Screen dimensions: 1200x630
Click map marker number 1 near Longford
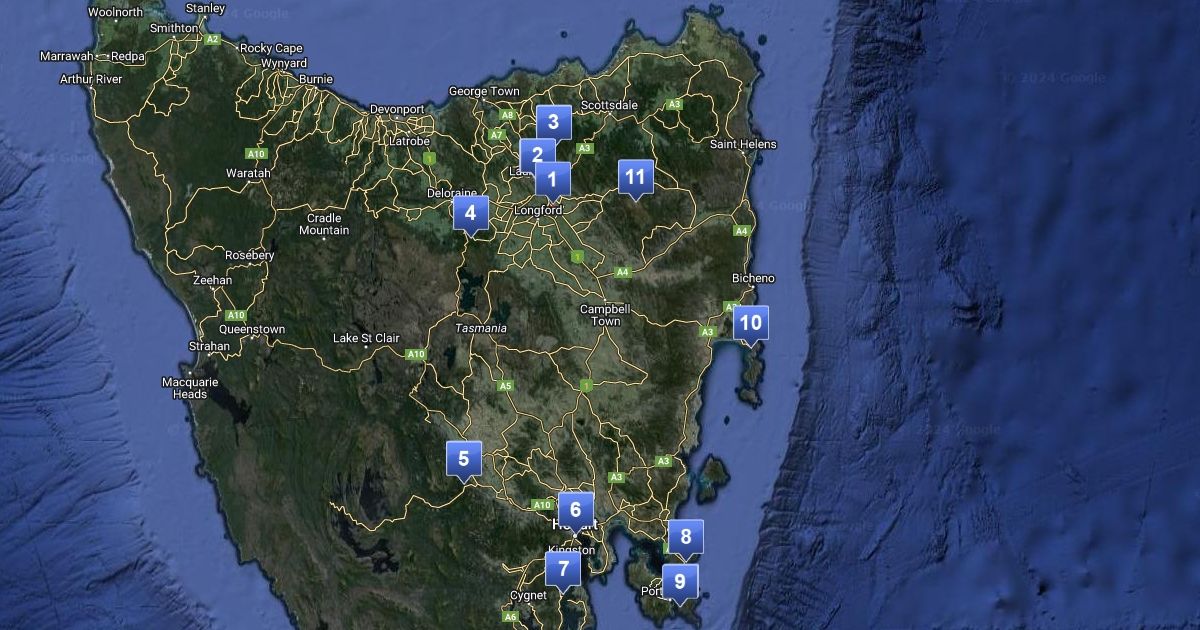coord(553,179)
